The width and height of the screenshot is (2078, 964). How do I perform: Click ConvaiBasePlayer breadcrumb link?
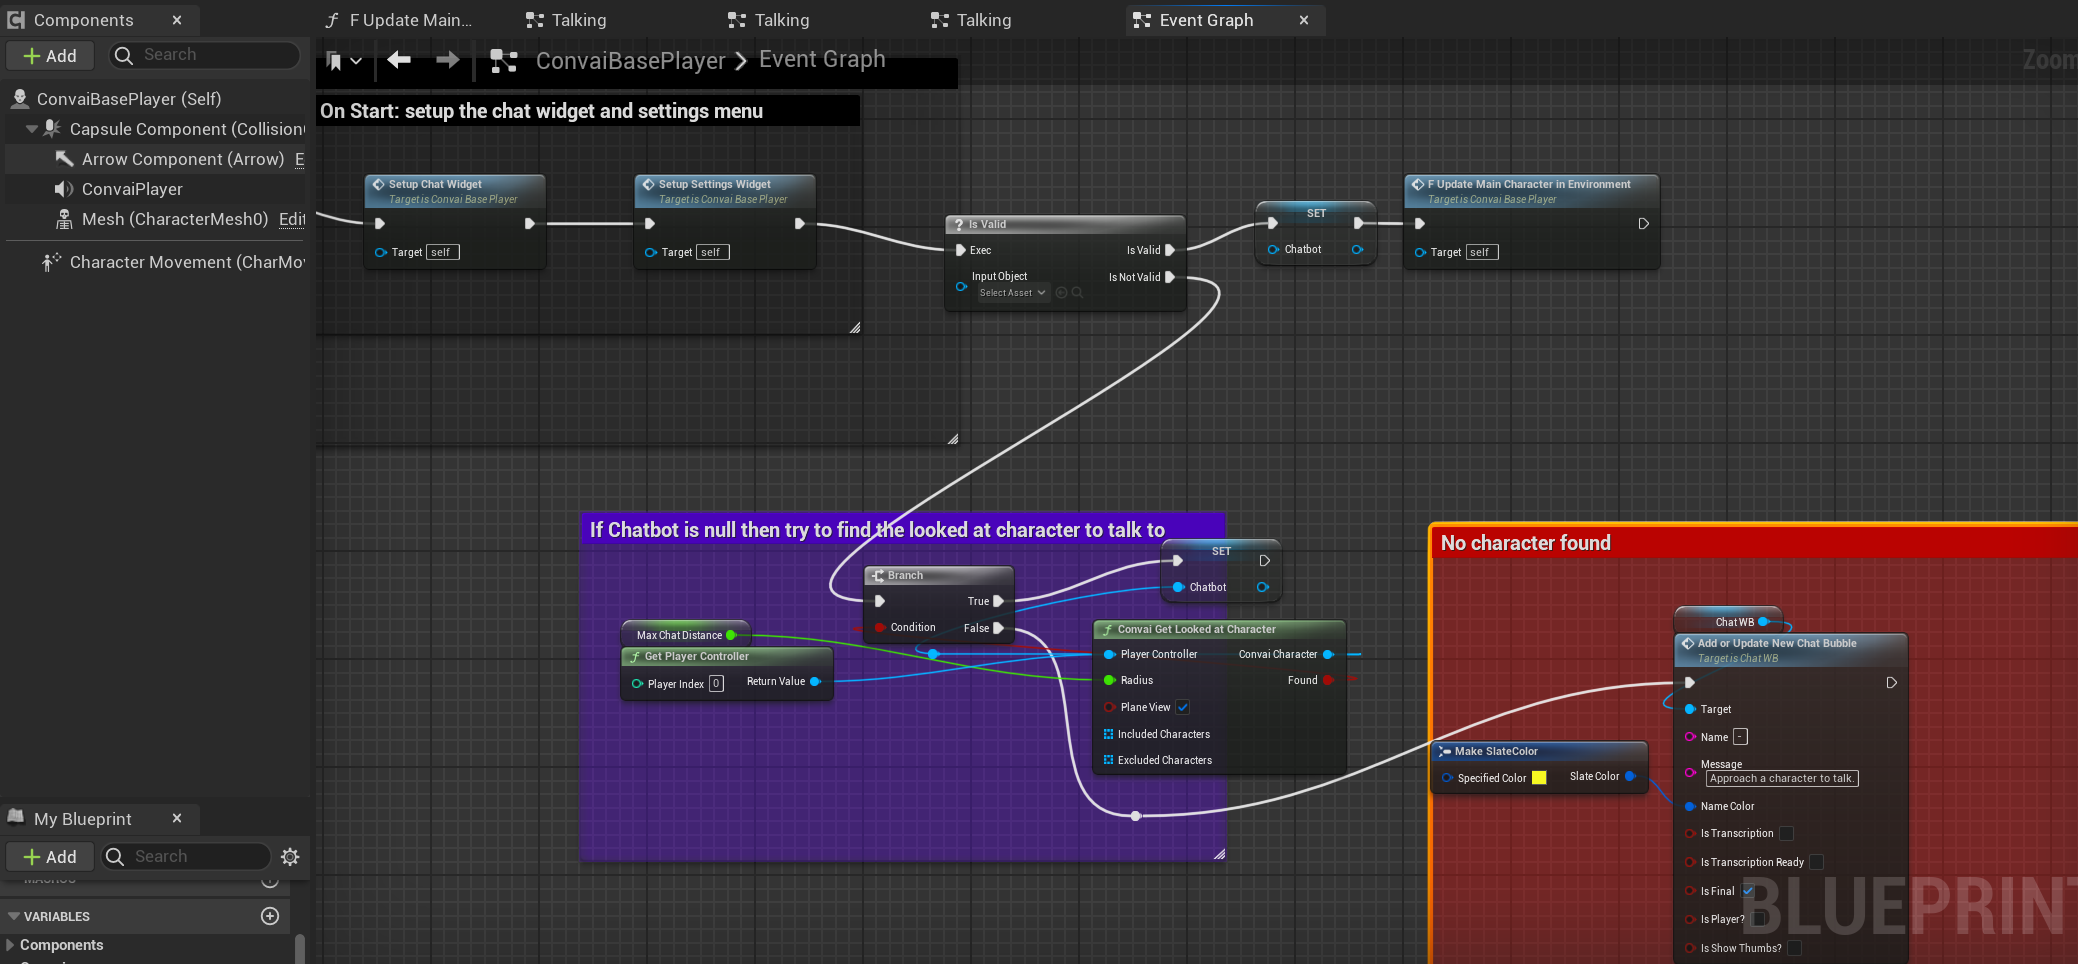[630, 61]
